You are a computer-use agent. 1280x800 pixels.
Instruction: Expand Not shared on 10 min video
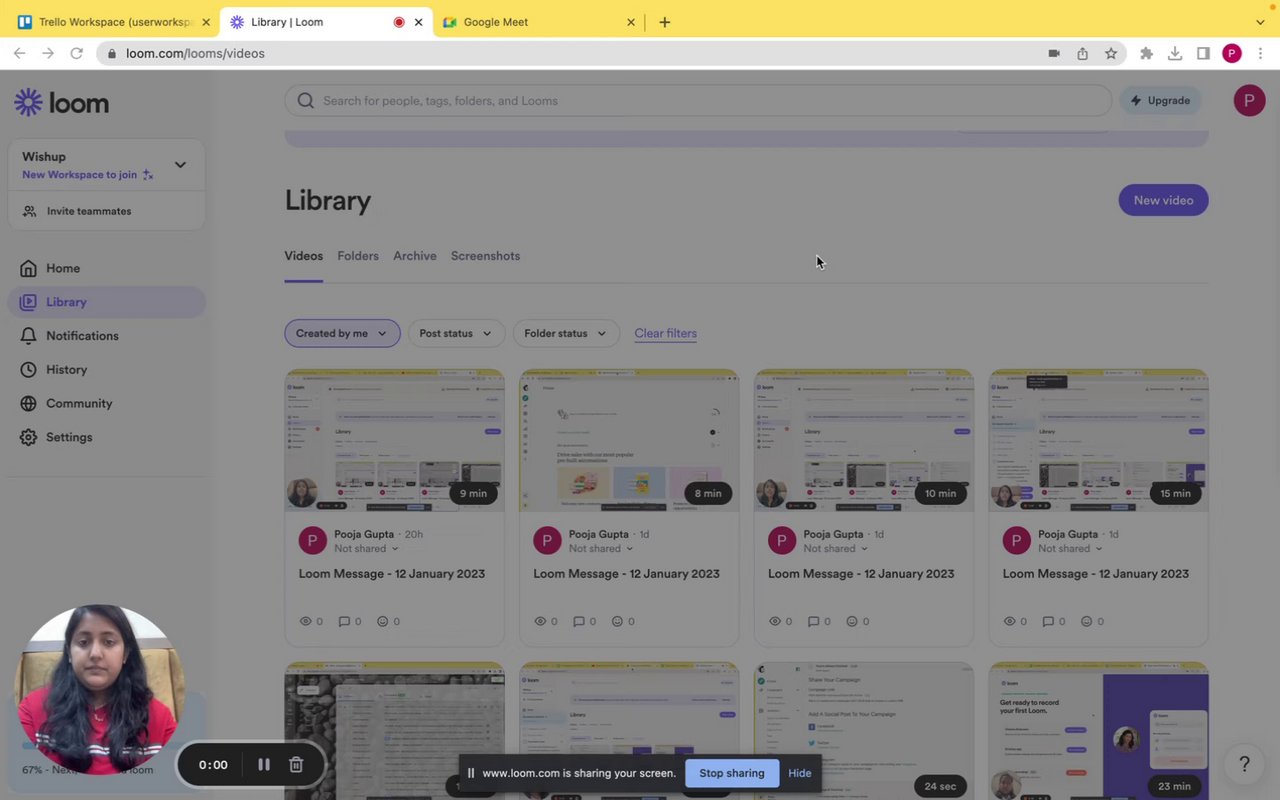tap(836, 549)
